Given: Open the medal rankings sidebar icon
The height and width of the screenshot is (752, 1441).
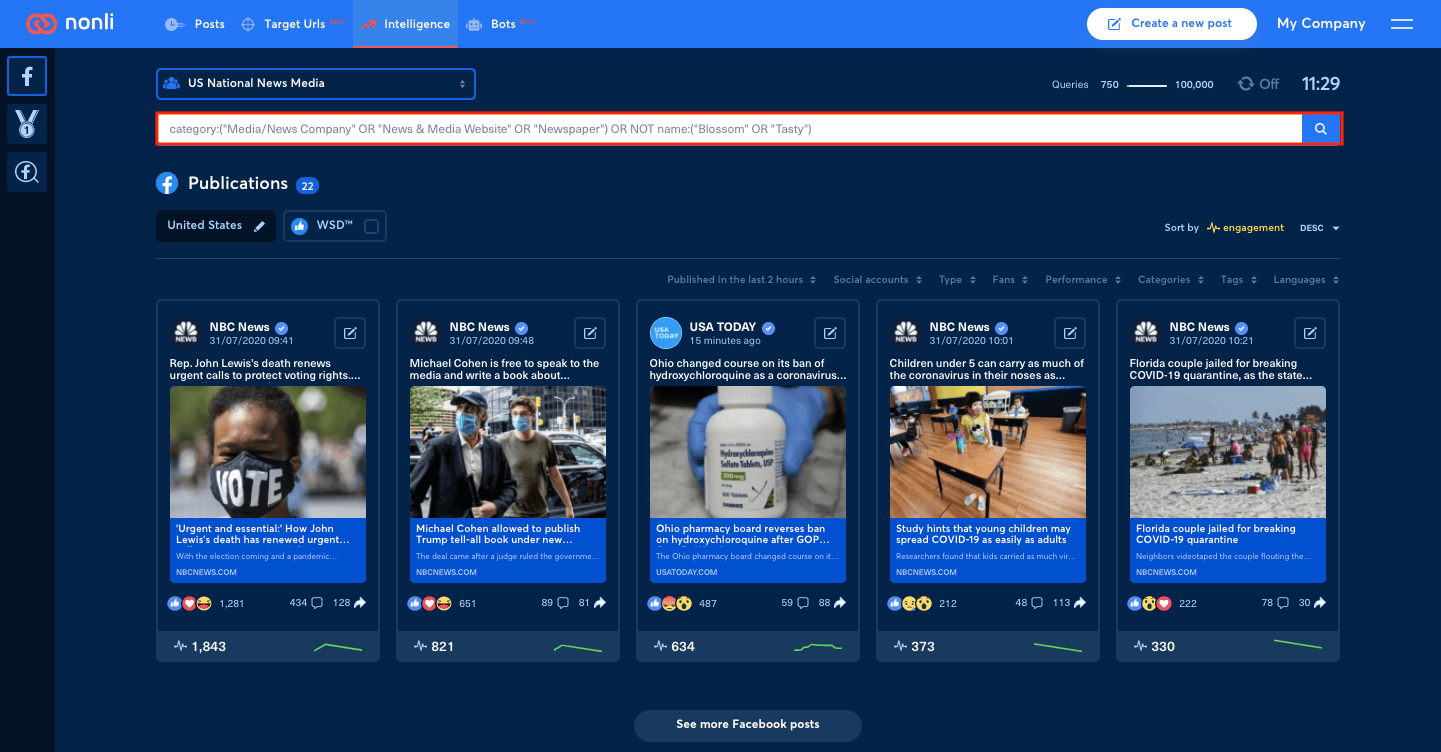Looking at the screenshot, I should pyautogui.click(x=27, y=124).
